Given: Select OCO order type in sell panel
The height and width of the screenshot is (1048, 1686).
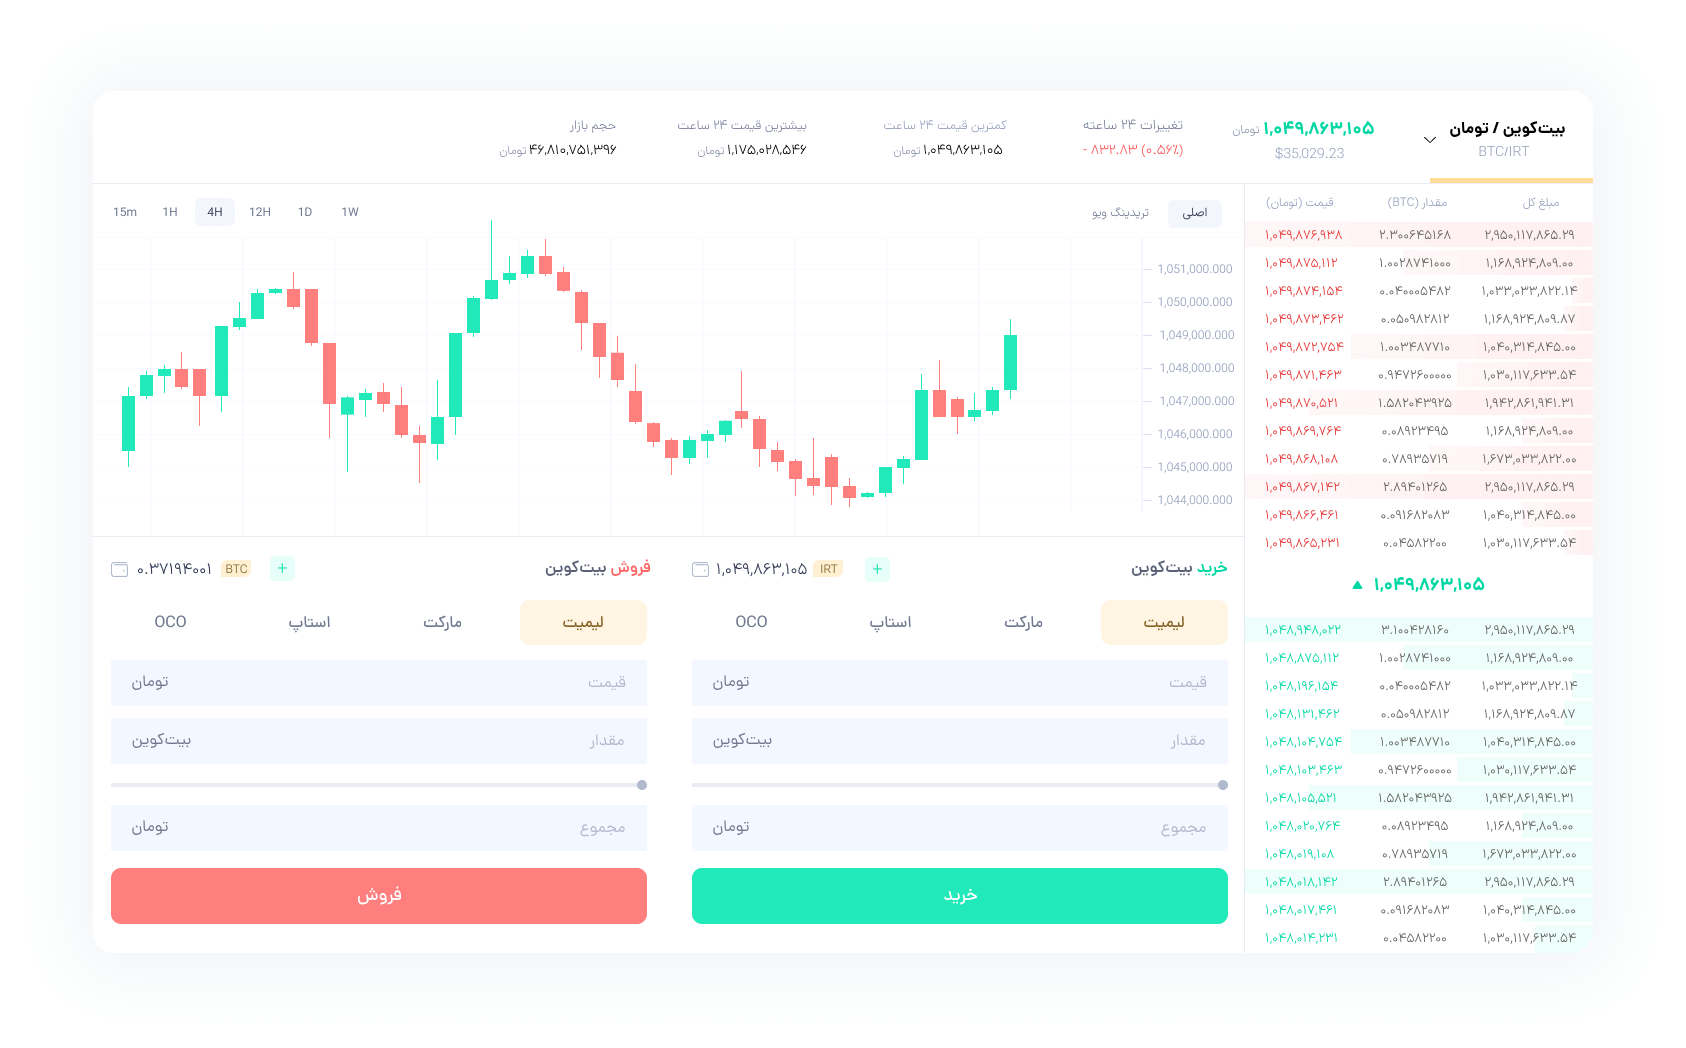Looking at the screenshot, I should coord(170,622).
